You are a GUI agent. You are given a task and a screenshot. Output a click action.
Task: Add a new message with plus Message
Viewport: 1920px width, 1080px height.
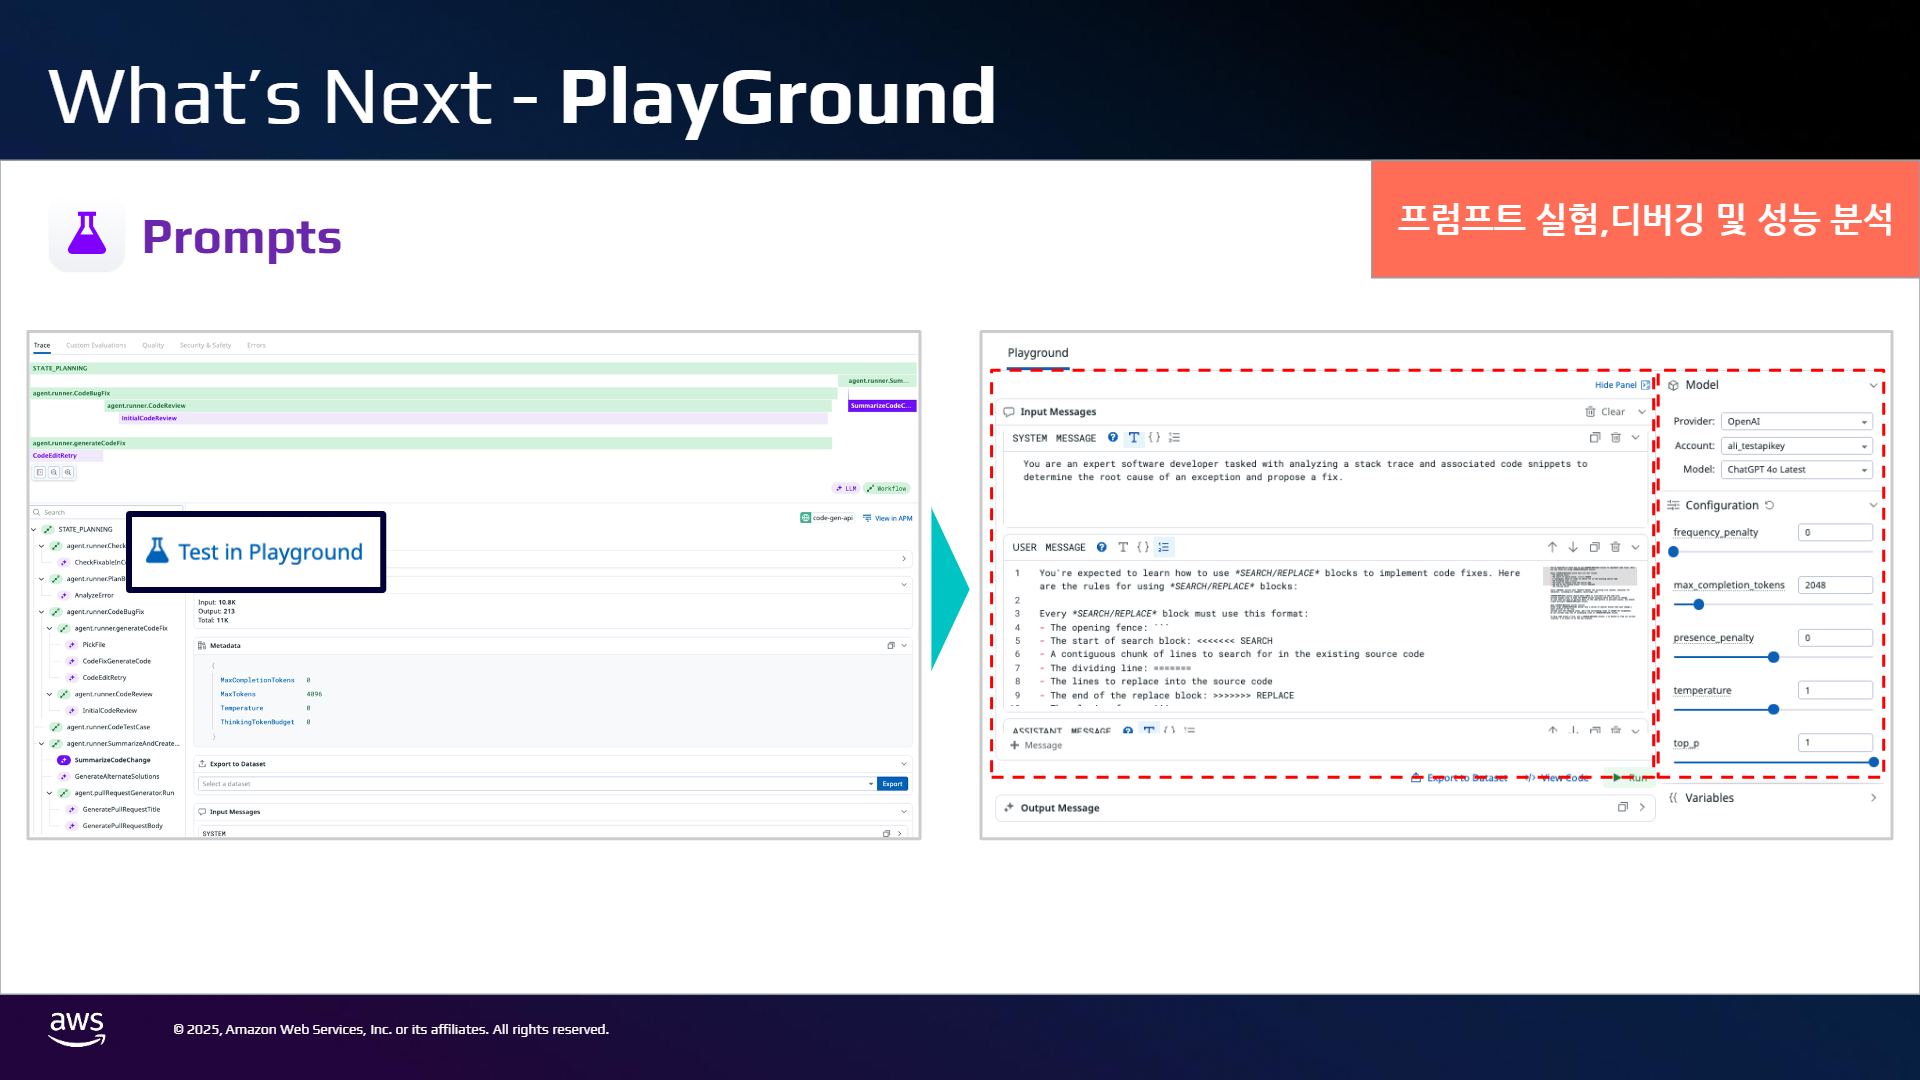click(1036, 745)
